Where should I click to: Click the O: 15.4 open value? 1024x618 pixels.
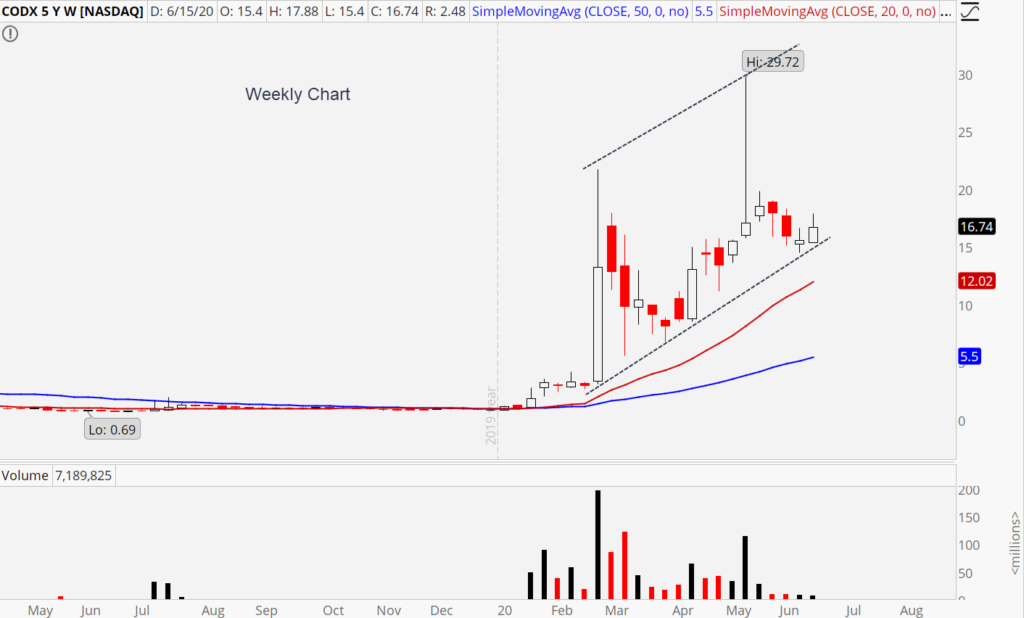tap(241, 11)
